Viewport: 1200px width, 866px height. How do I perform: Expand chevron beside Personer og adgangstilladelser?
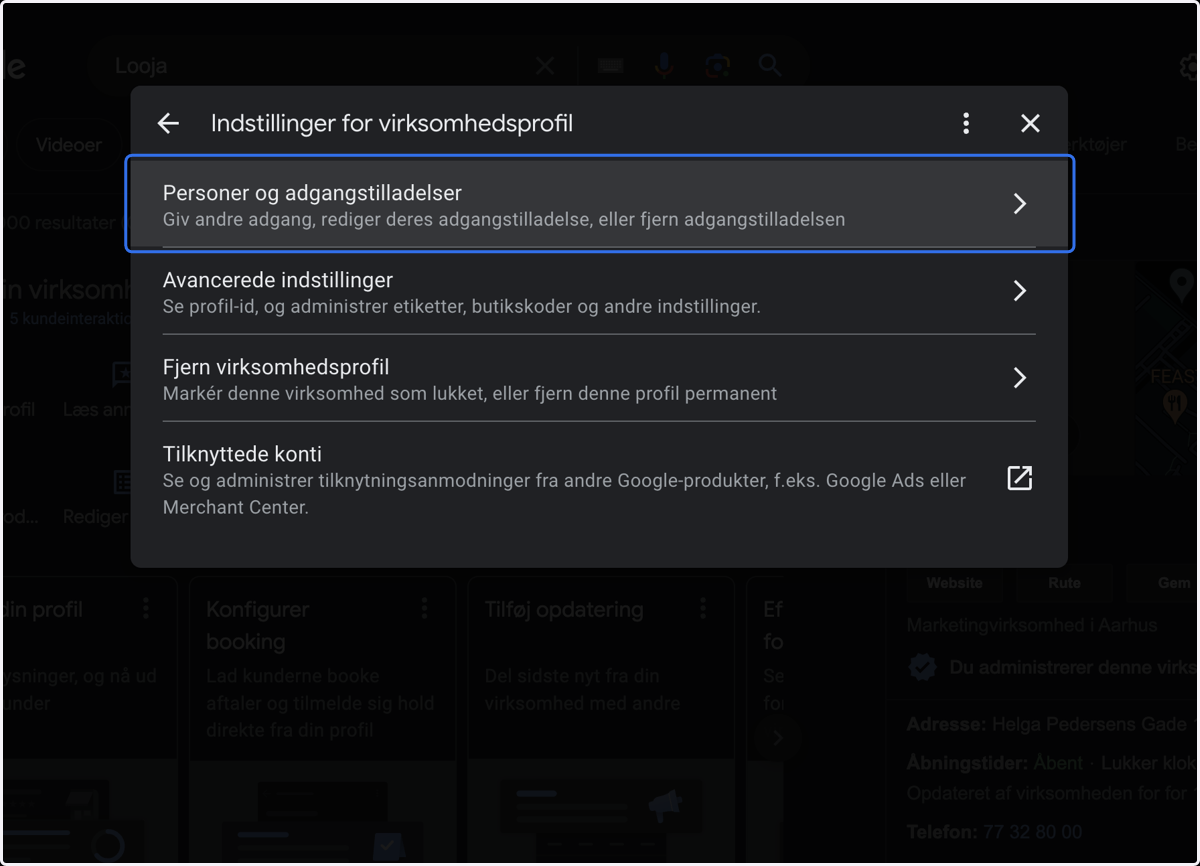click(x=1020, y=204)
